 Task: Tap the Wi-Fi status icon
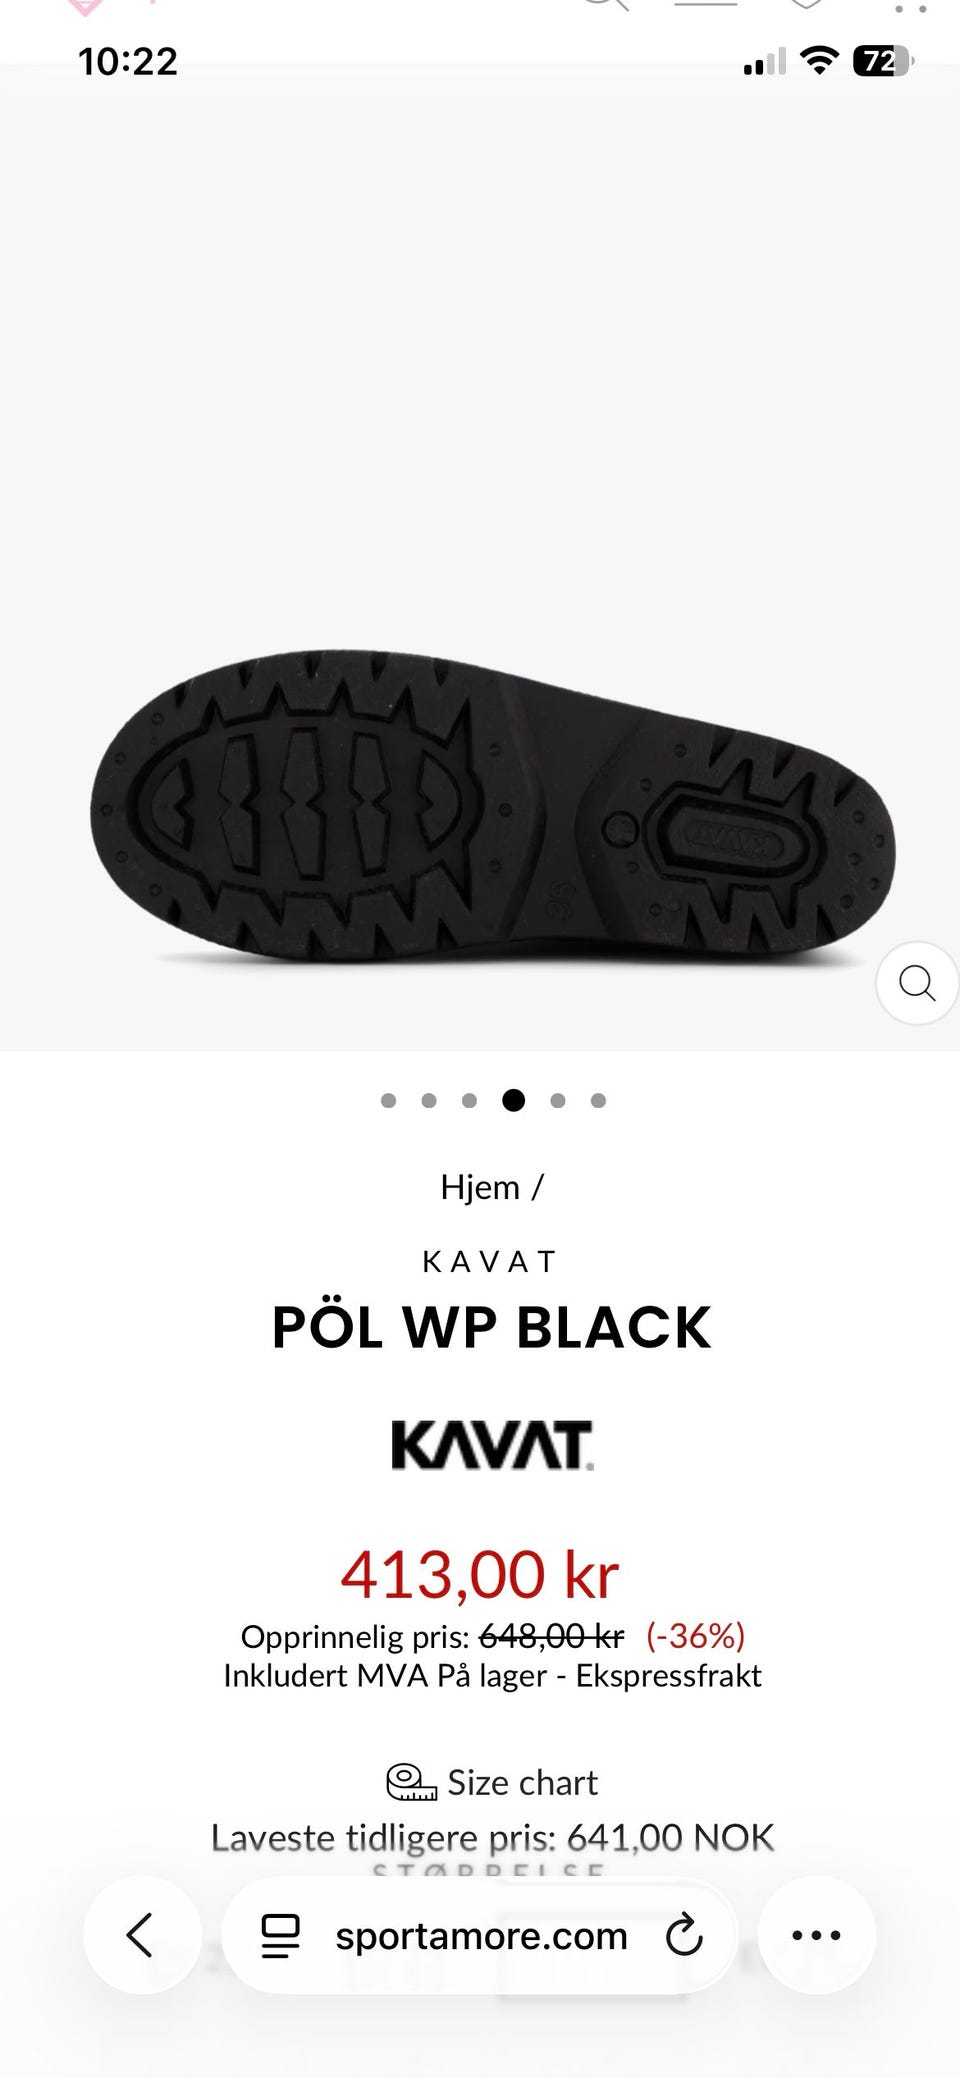(x=820, y=62)
